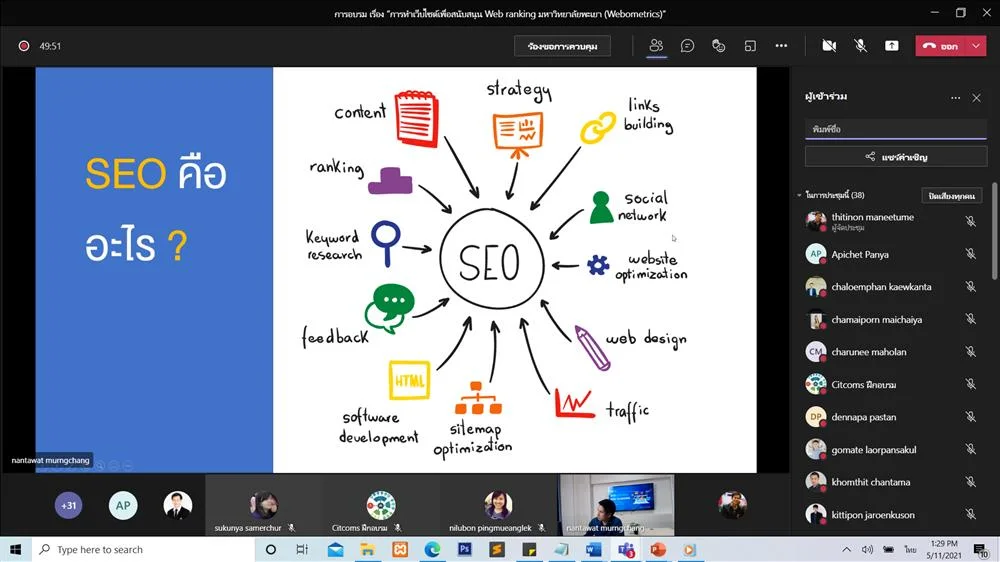Open the More actions ellipsis in toolbar
The width and height of the screenshot is (1000, 562).
point(781,46)
